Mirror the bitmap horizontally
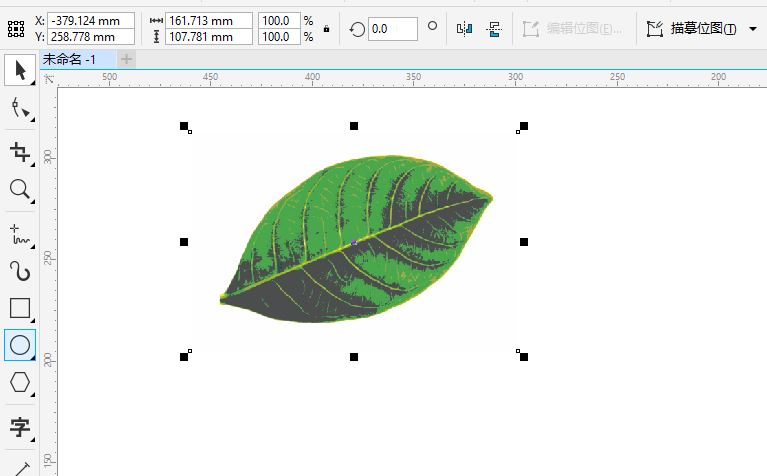Viewport: 767px width, 476px height. 464,29
